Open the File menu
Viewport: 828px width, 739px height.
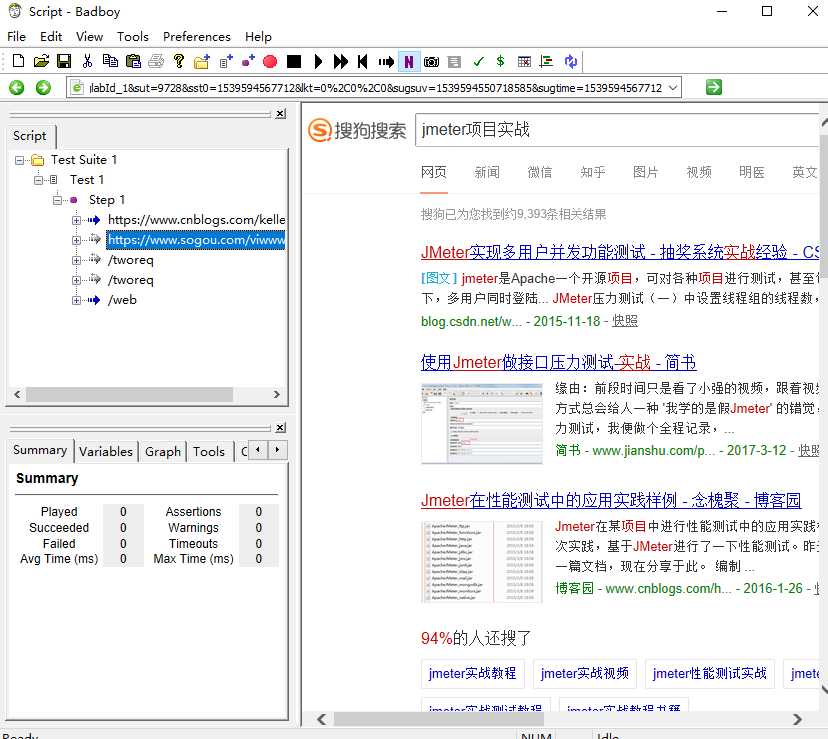coord(16,36)
